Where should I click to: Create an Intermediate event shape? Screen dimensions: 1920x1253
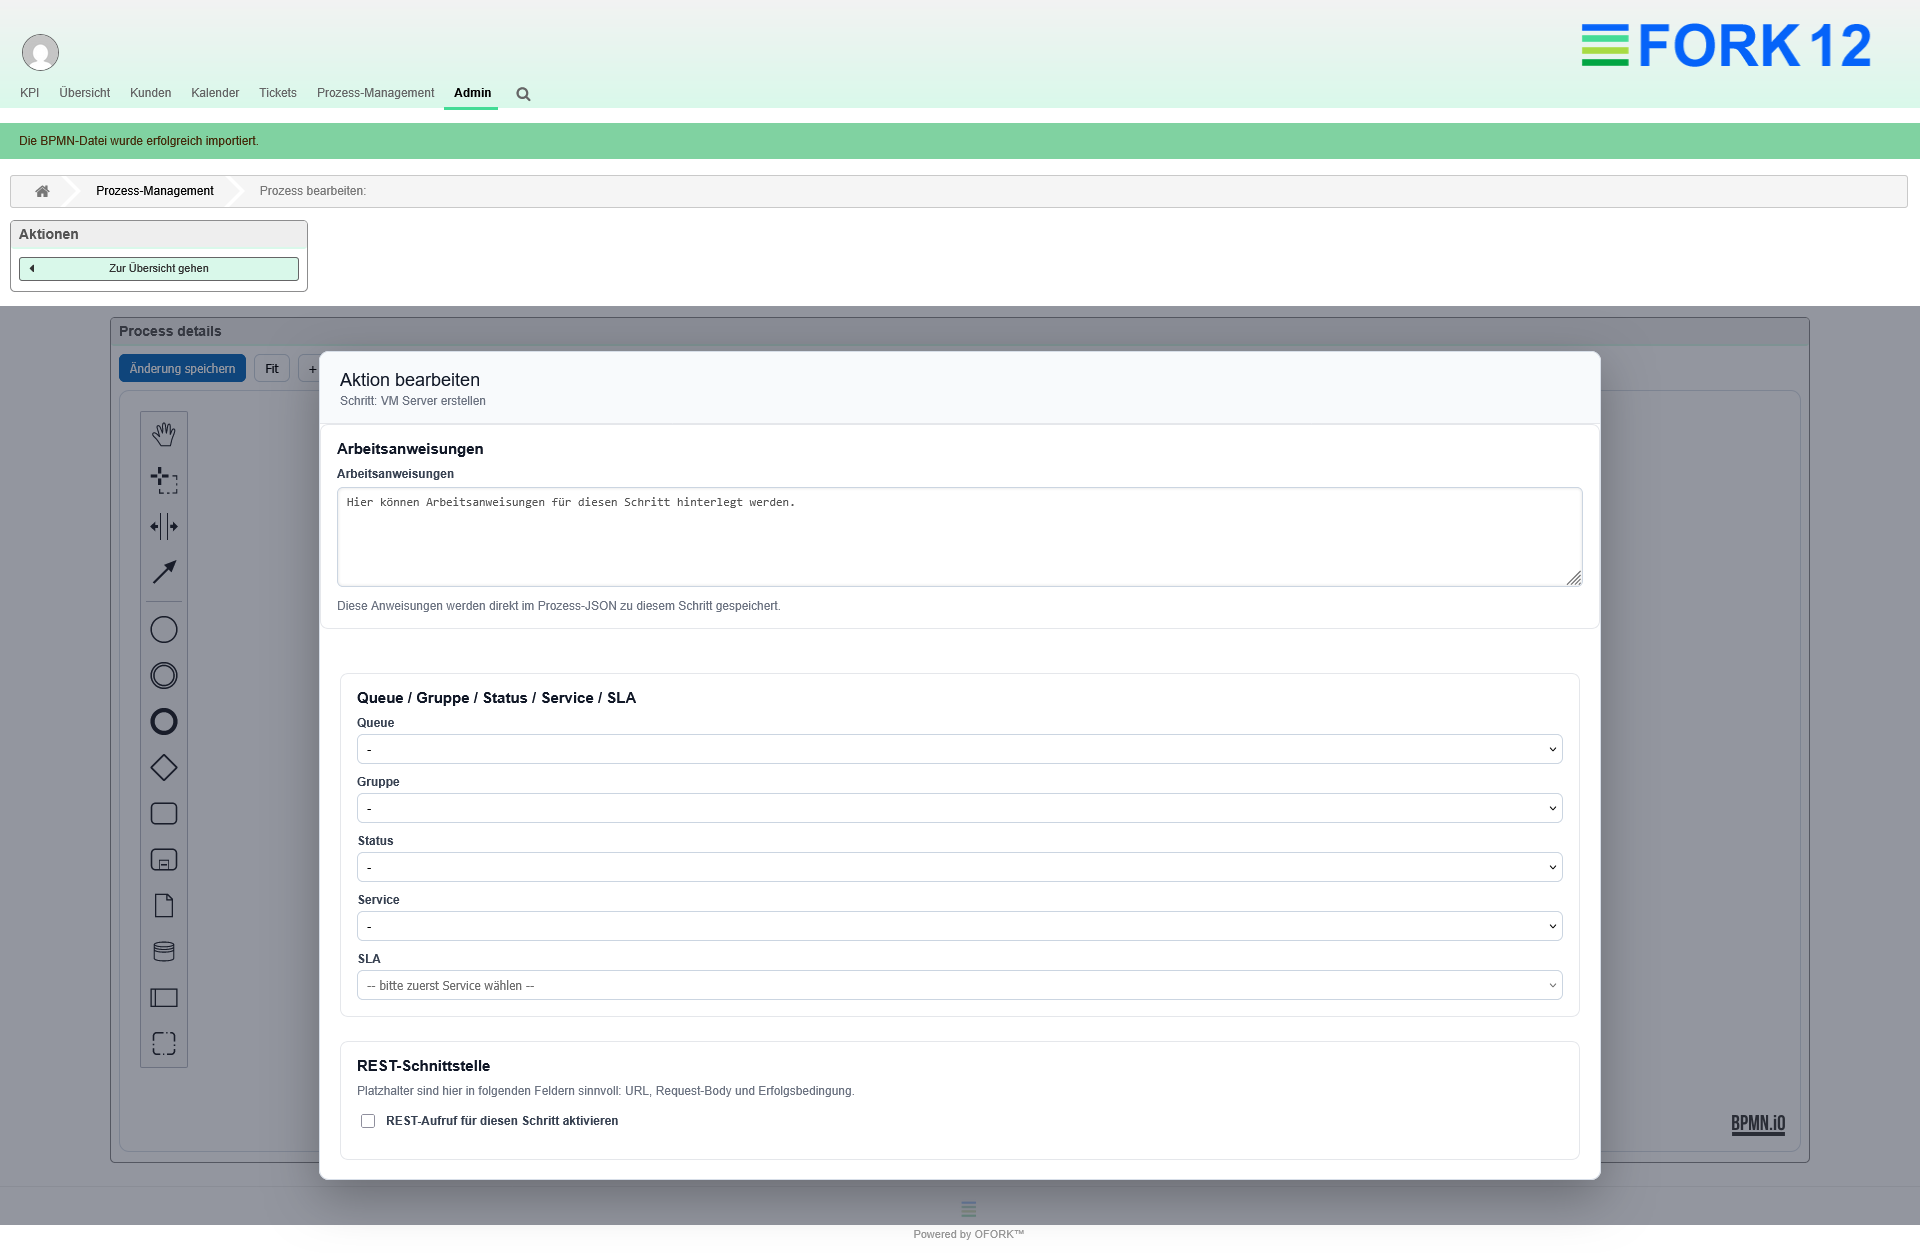(163, 675)
